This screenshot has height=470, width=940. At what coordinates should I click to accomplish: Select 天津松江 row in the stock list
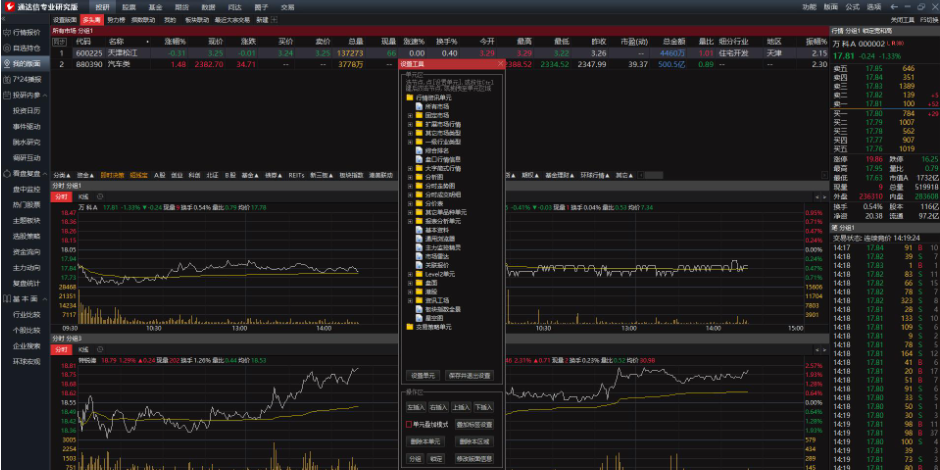click(125, 53)
